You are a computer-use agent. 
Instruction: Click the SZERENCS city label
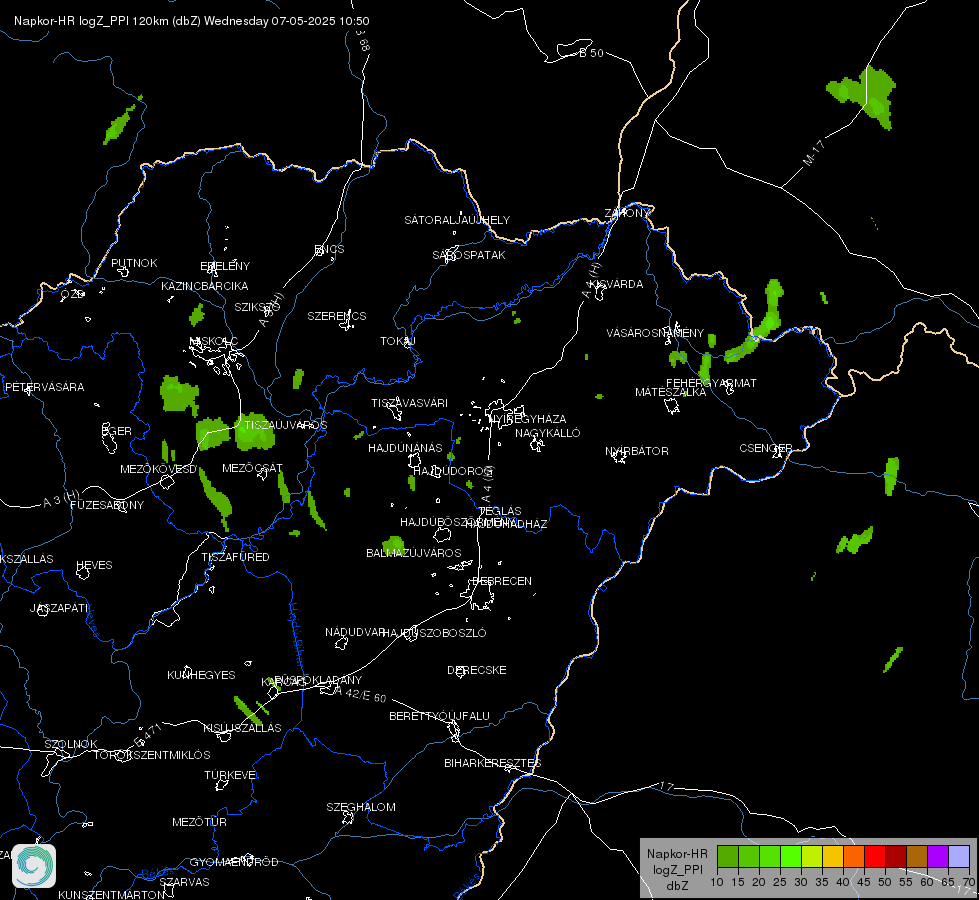click(x=337, y=316)
